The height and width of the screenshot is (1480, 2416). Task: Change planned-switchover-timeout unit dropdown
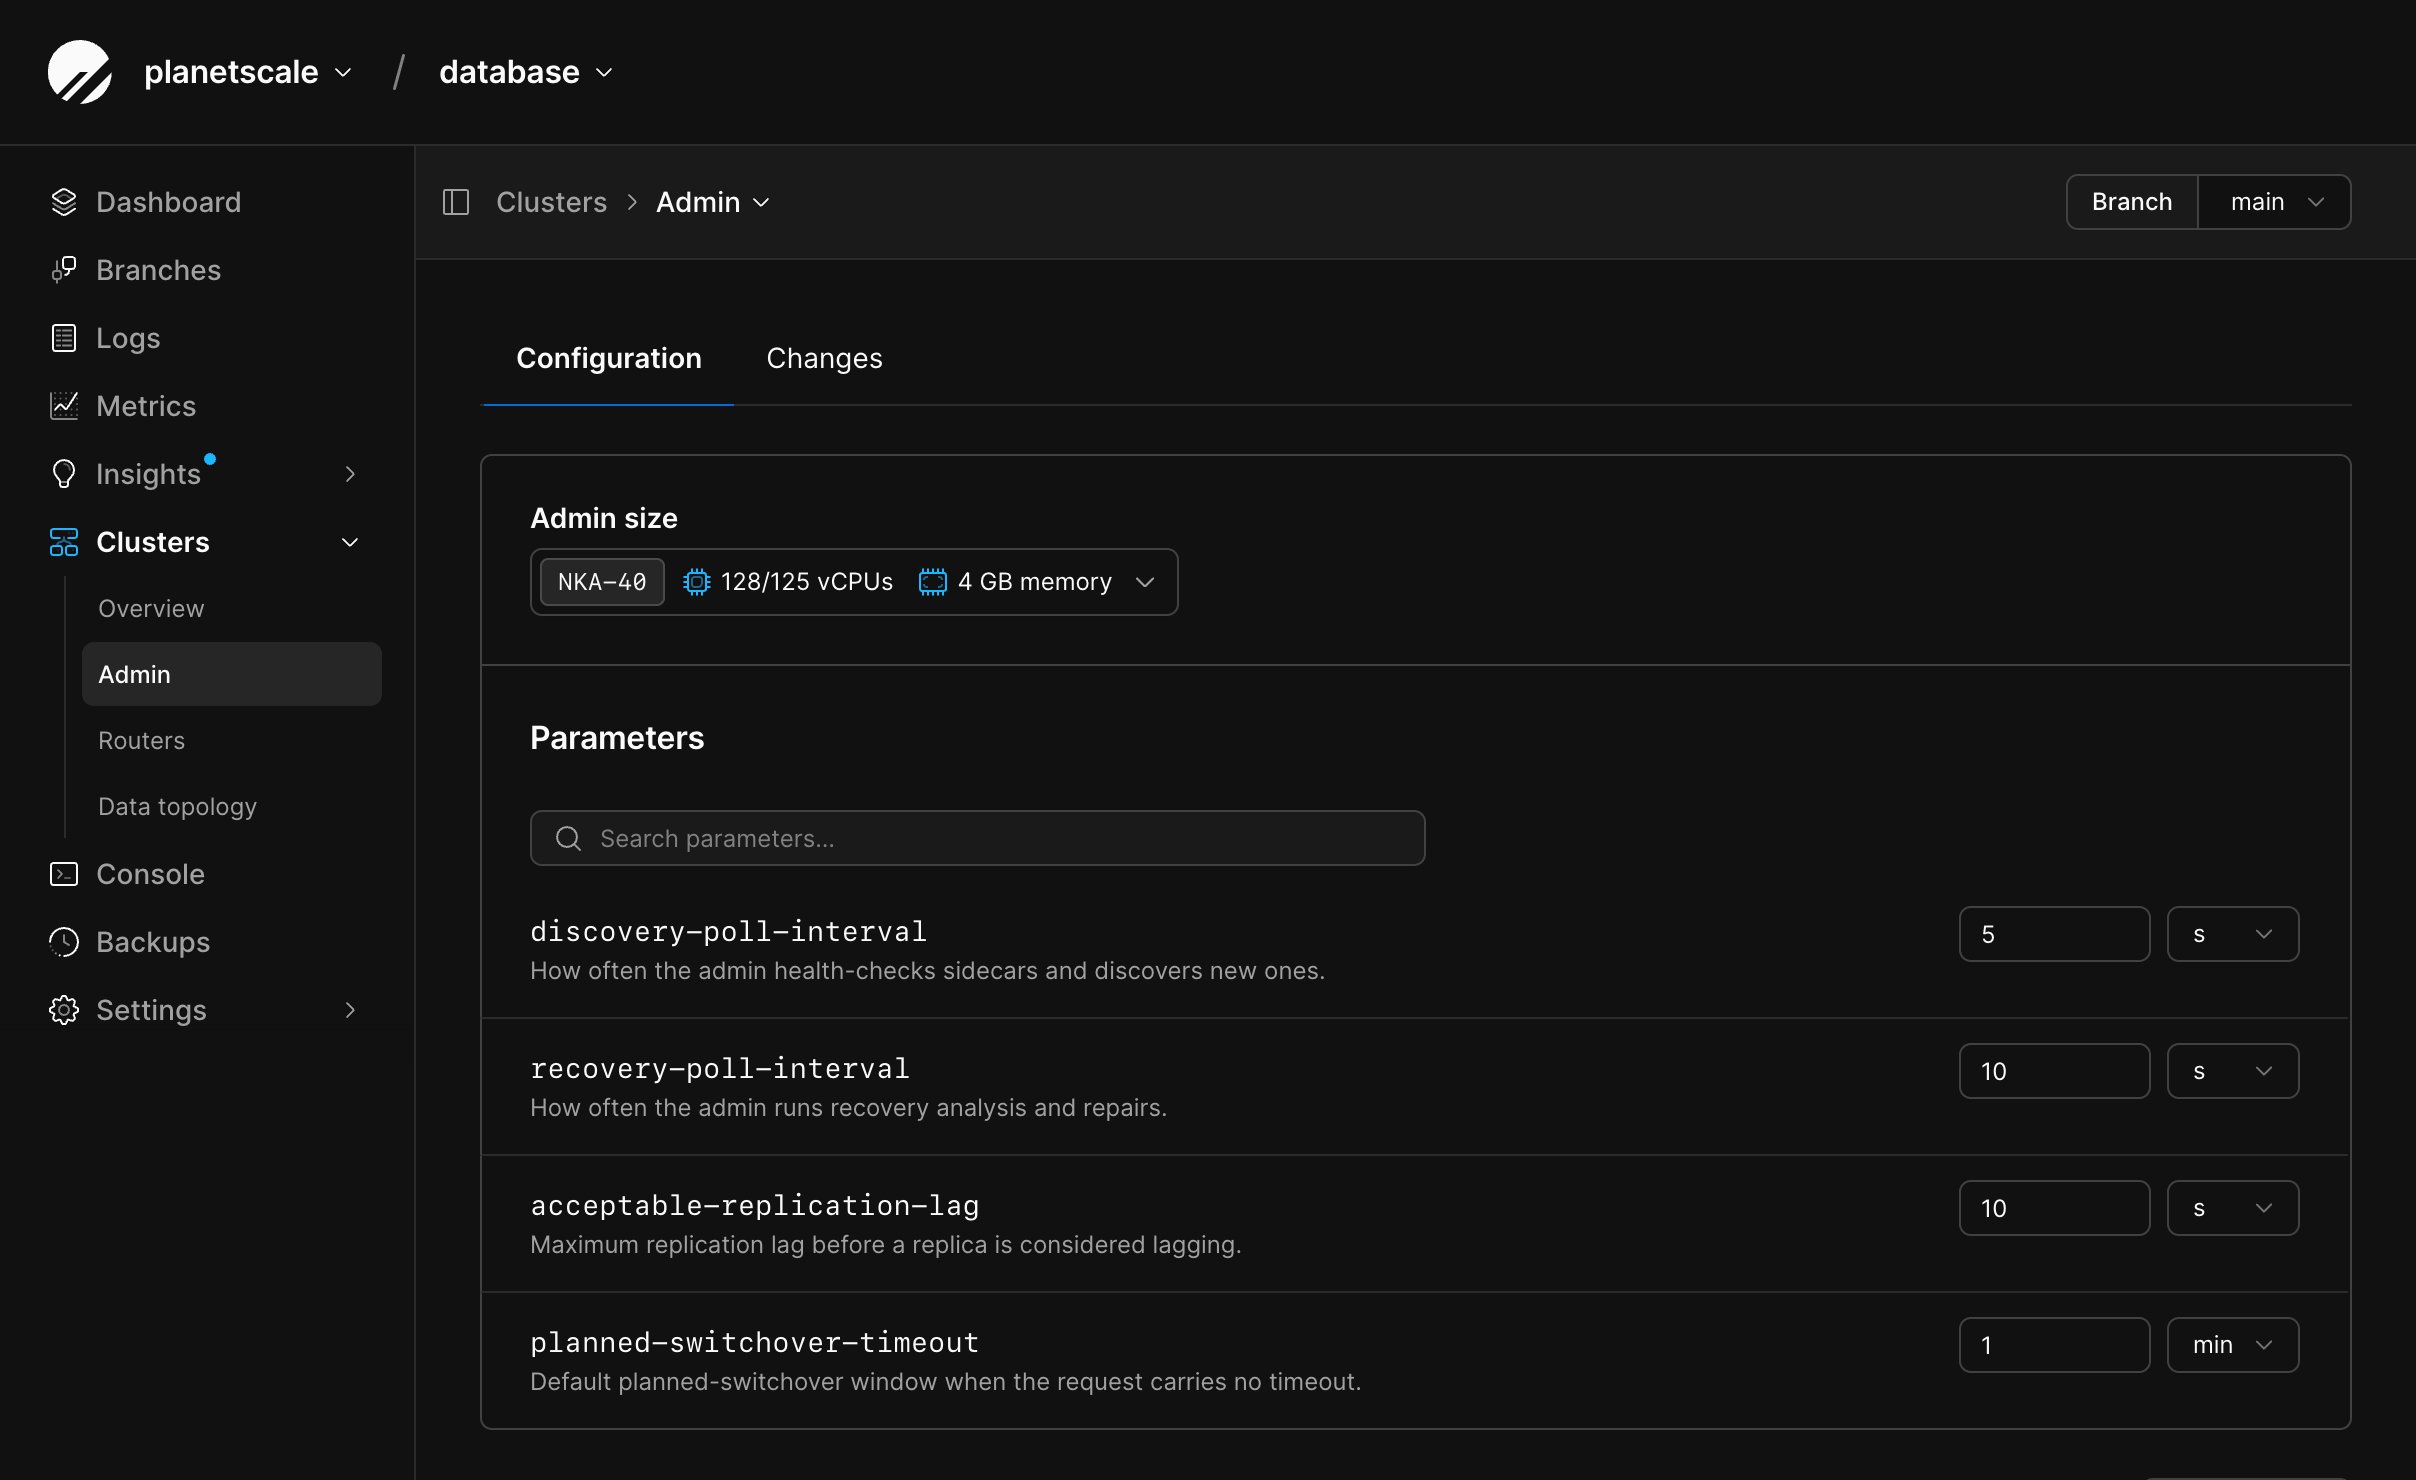[x=2233, y=1345]
